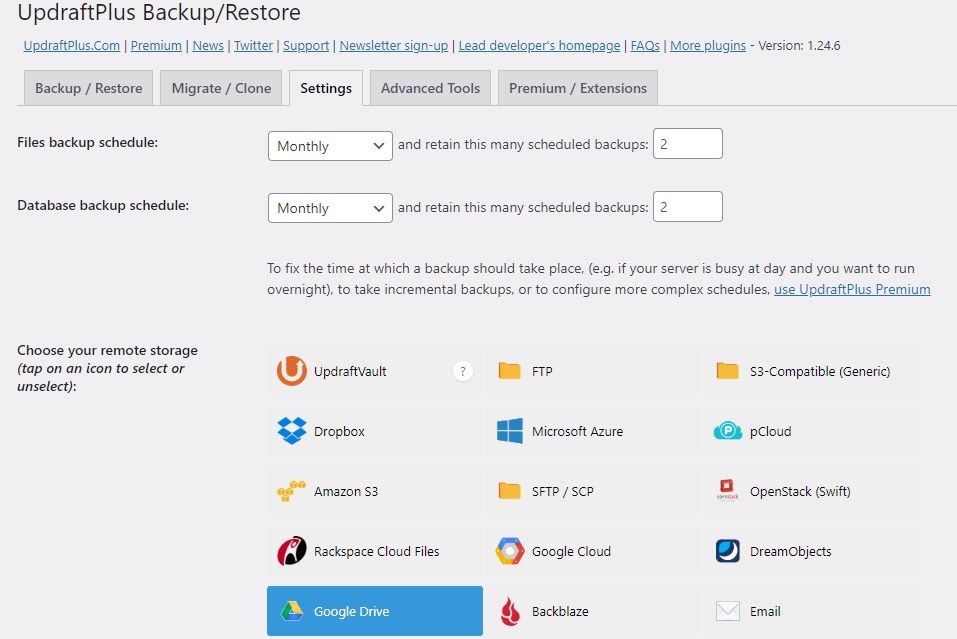Expand the Database backup schedule dropdown
The height and width of the screenshot is (639, 957).
330,208
